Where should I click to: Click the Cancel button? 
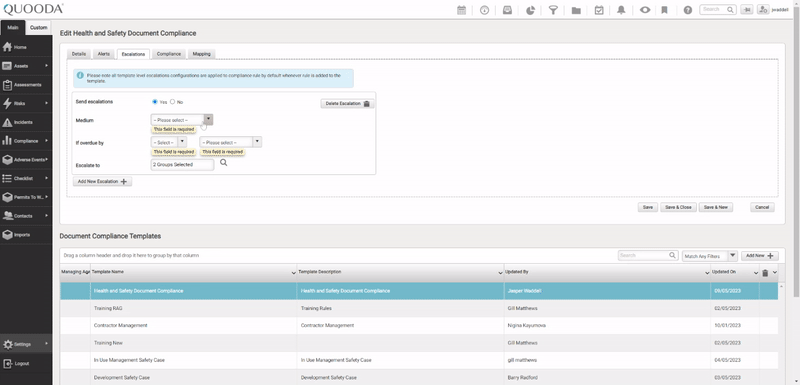pyautogui.click(x=762, y=207)
